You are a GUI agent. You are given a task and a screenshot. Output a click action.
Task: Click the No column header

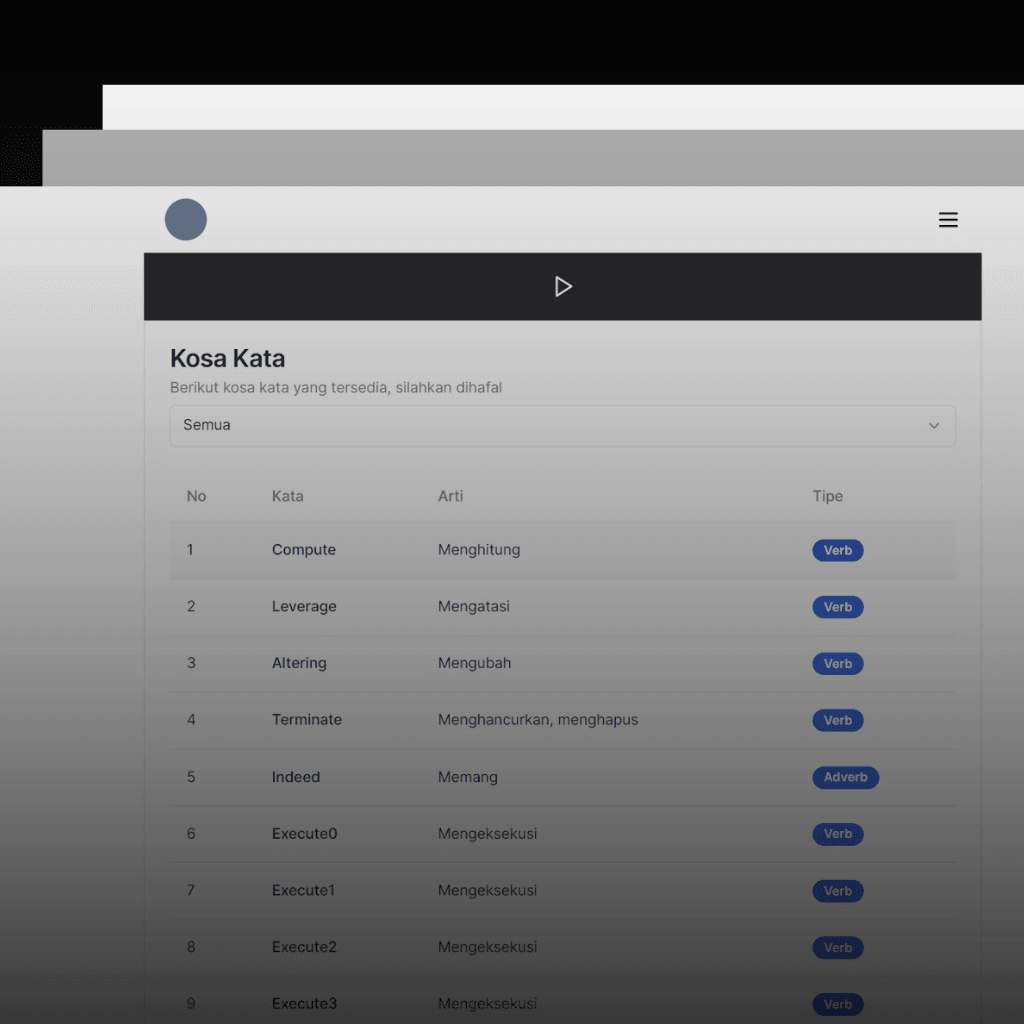196,496
